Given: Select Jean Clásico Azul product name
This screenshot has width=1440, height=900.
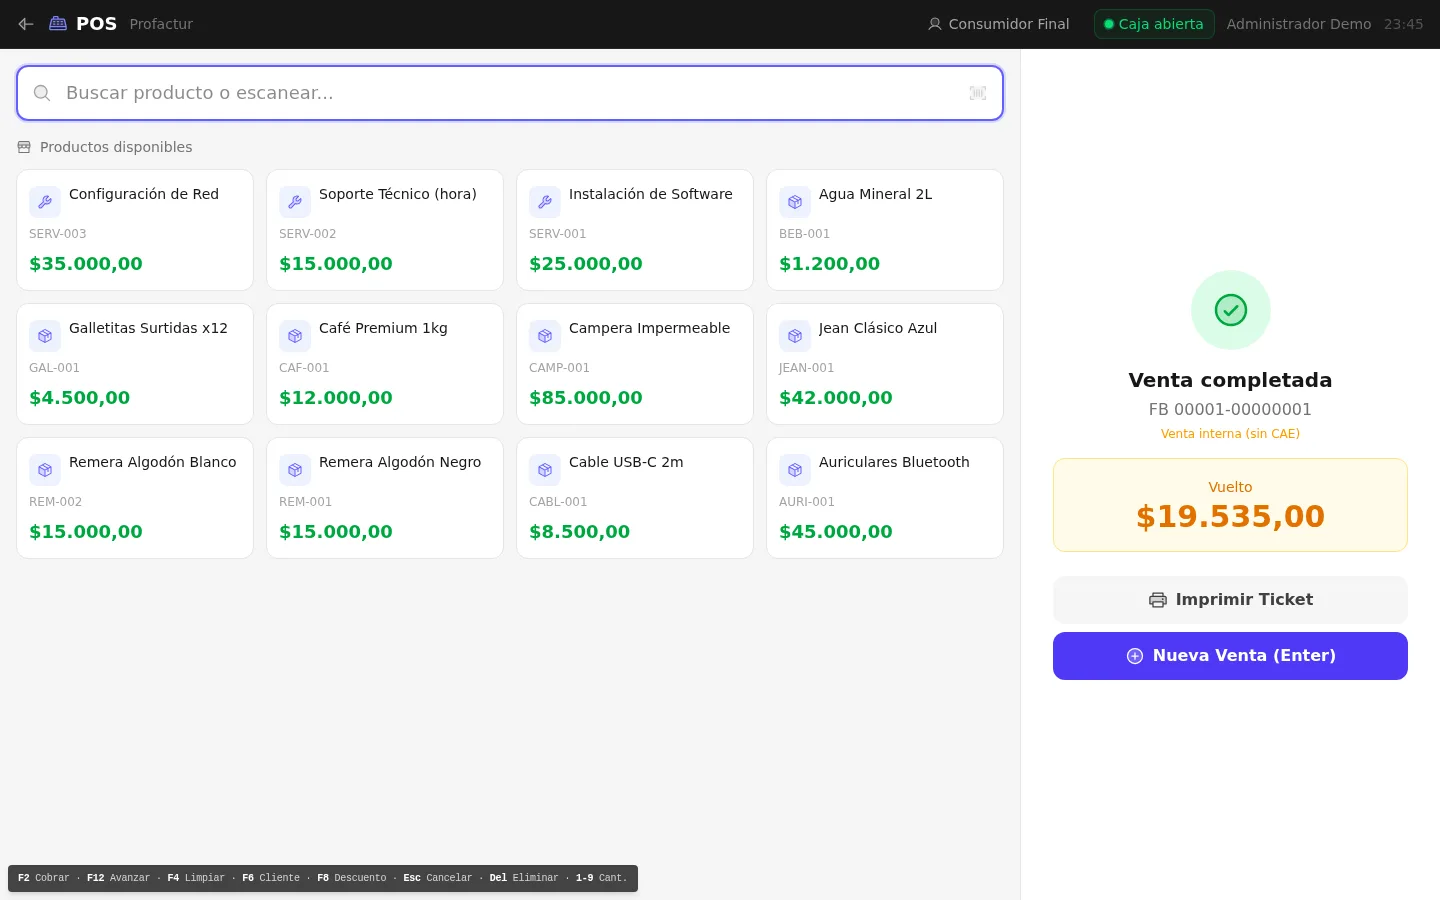Looking at the screenshot, I should (878, 328).
